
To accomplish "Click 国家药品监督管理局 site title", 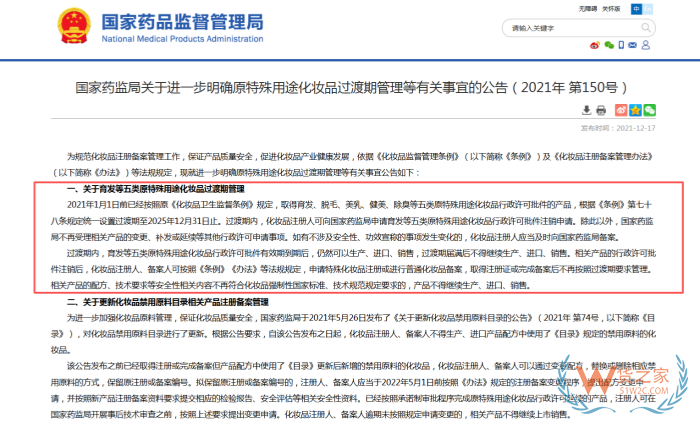I will tap(183, 22).
